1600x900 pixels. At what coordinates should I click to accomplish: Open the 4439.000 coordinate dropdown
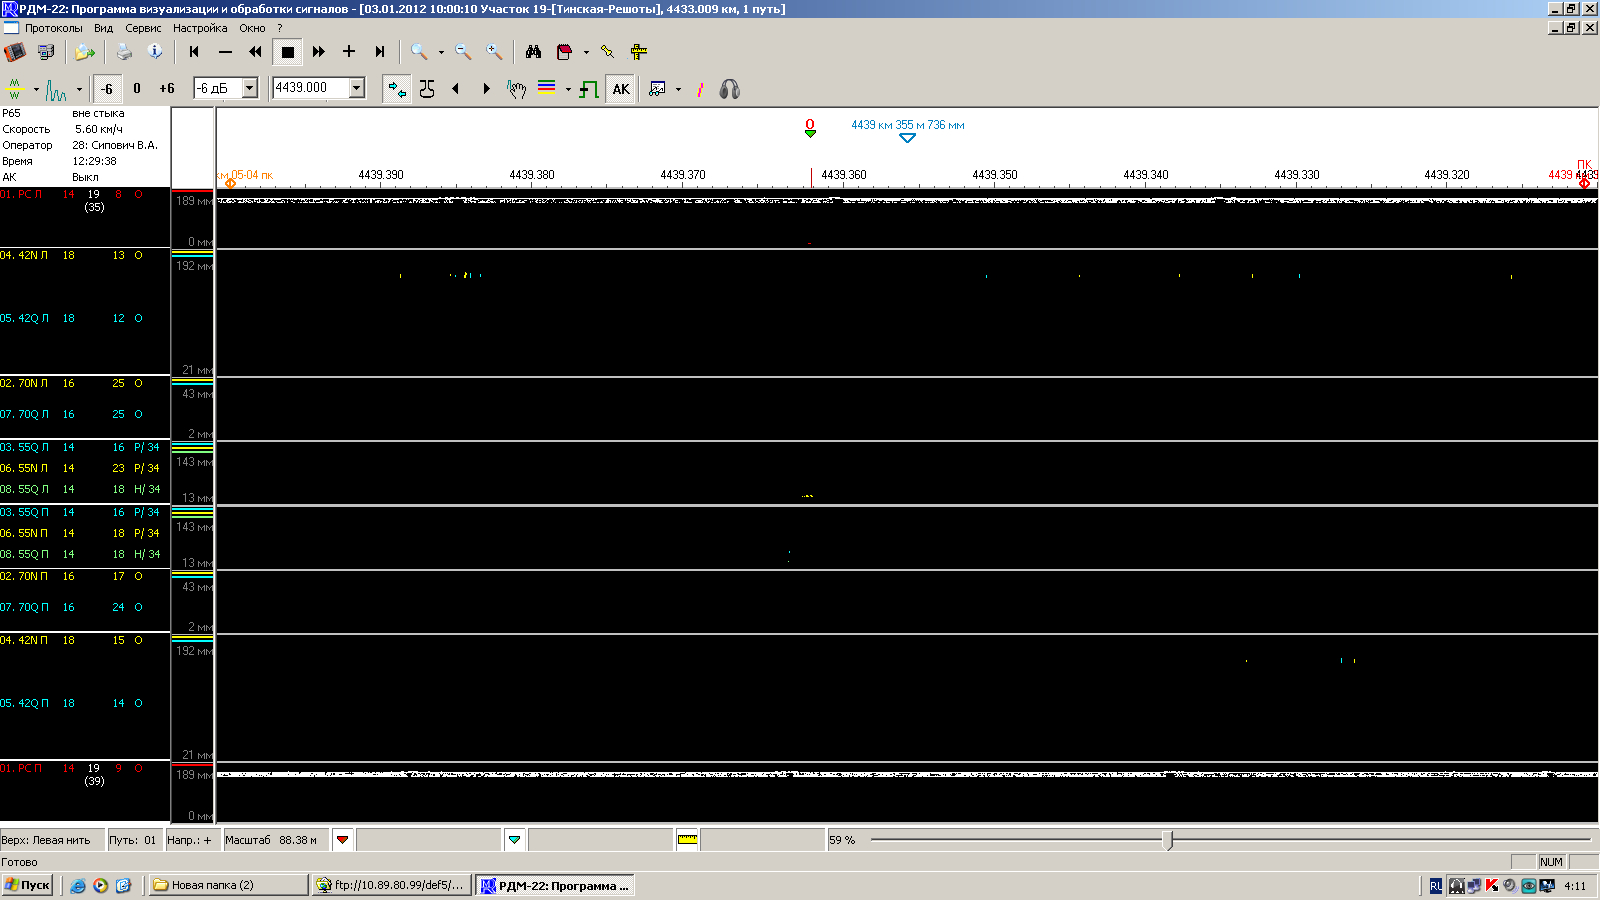pos(356,88)
